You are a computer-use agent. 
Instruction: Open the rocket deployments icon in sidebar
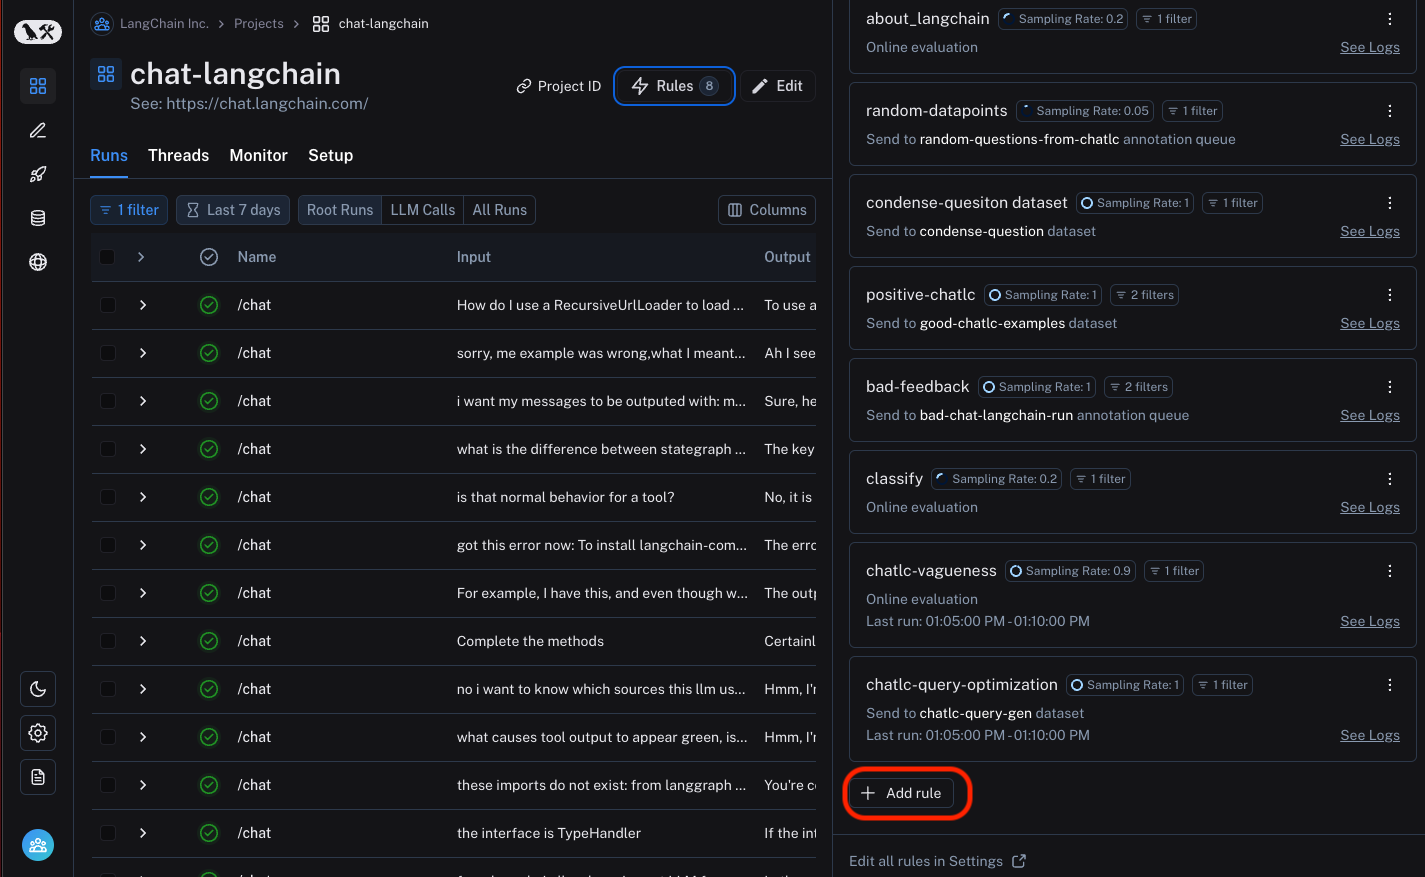tap(38, 174)
